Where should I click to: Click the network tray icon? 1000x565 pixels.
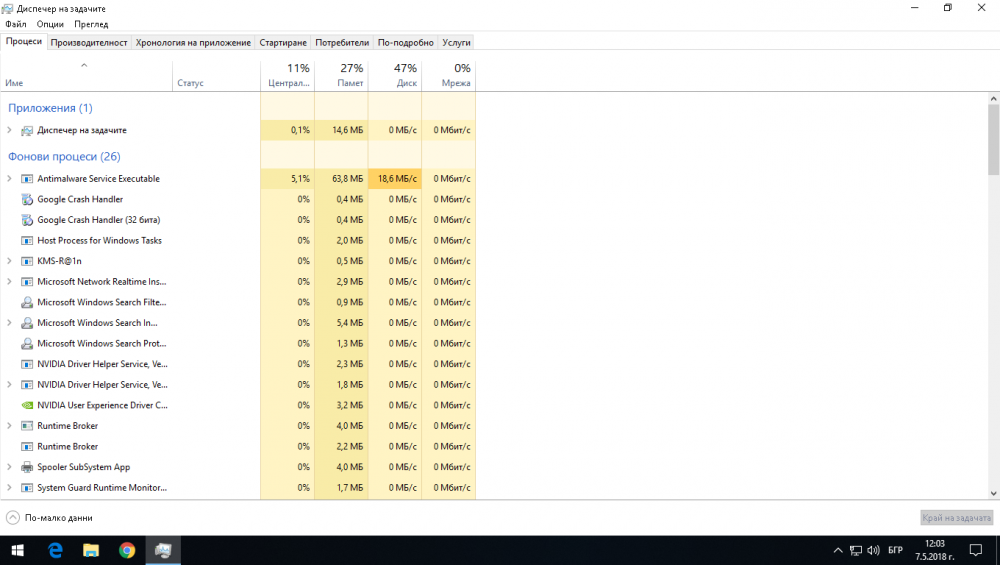pos(856,550)
